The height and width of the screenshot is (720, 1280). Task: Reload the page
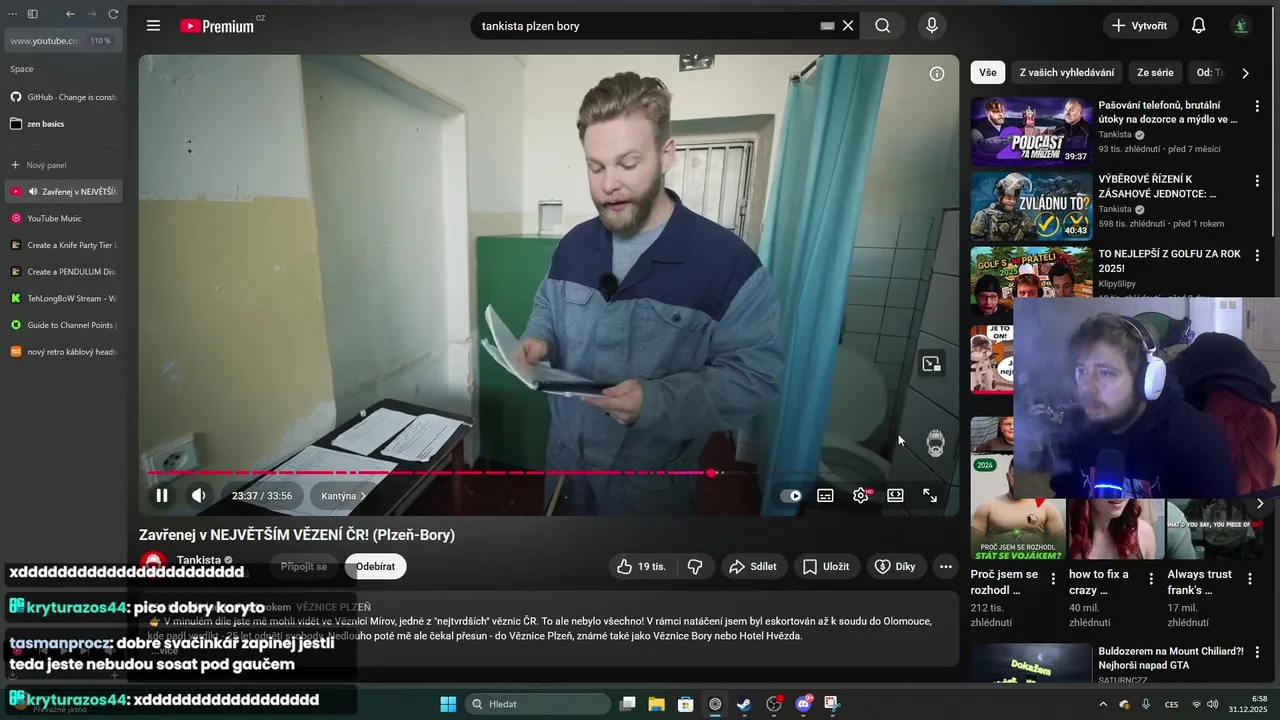113,14
